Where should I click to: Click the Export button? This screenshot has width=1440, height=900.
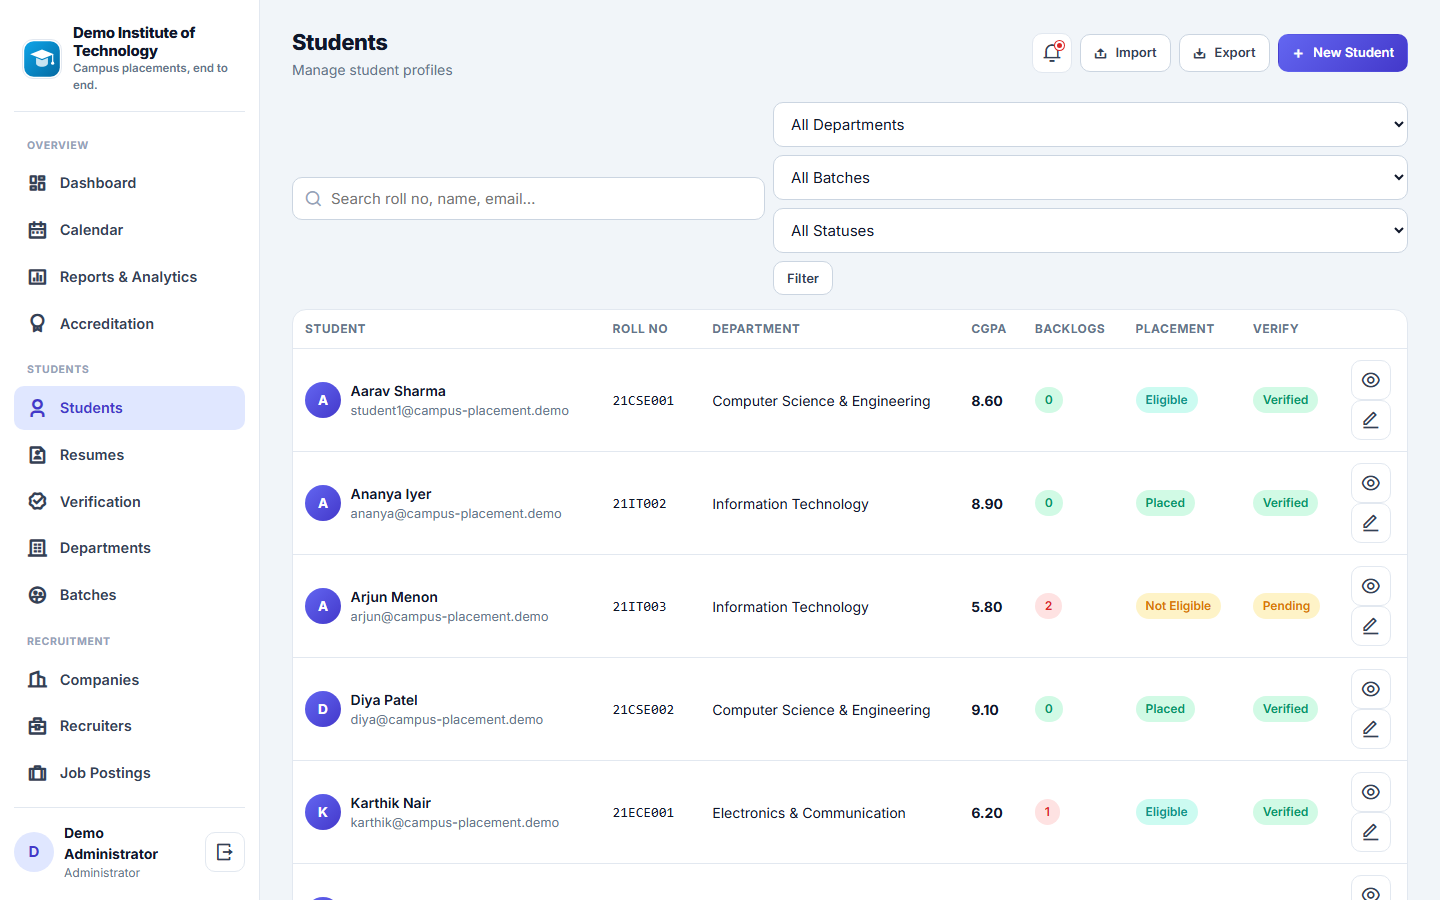click(x=1224, y=53)
